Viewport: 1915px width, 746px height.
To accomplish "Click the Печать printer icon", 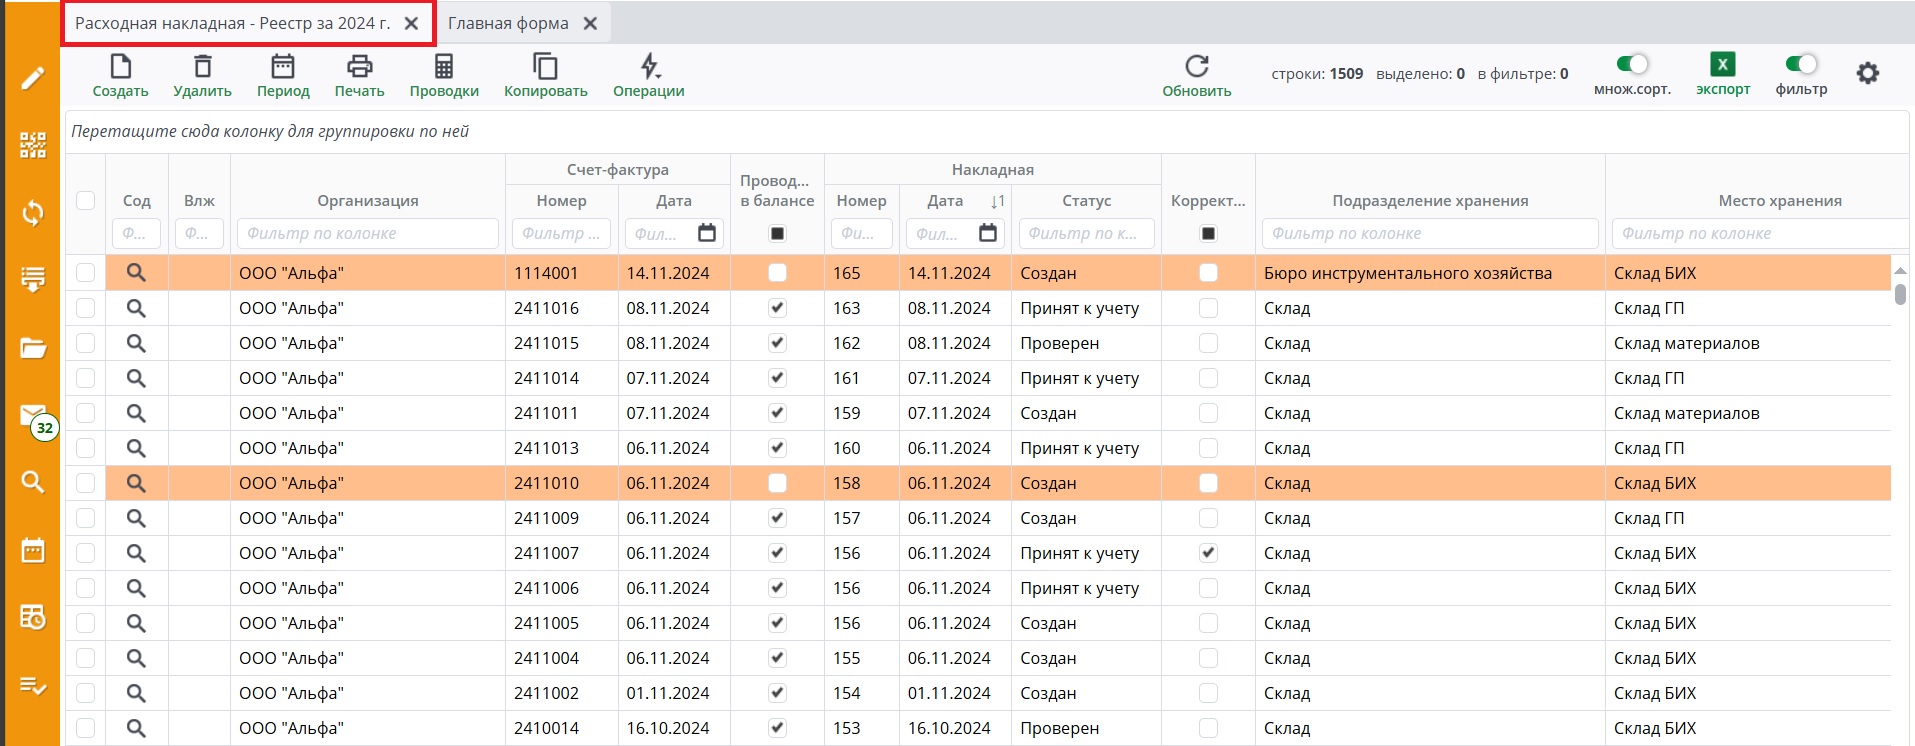I will pyautogui.click(x=359, y=67).
